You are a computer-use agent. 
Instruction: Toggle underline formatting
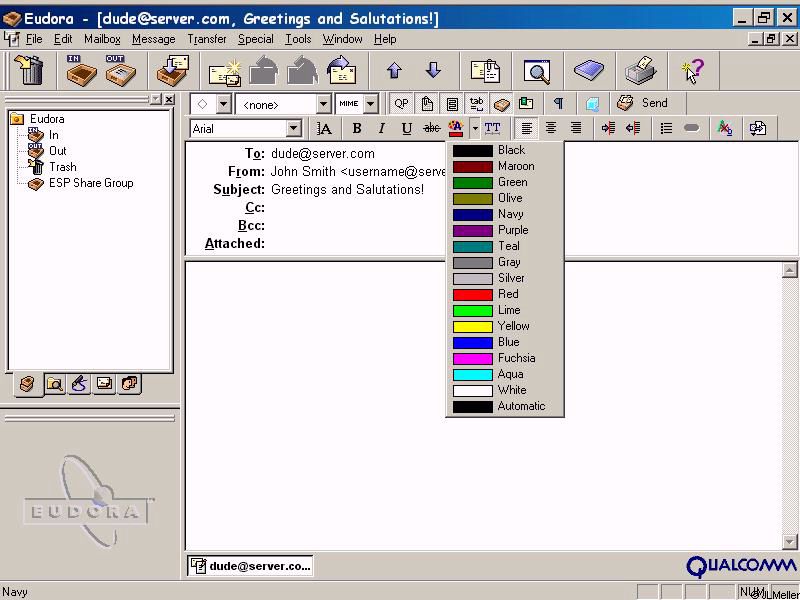407,129
